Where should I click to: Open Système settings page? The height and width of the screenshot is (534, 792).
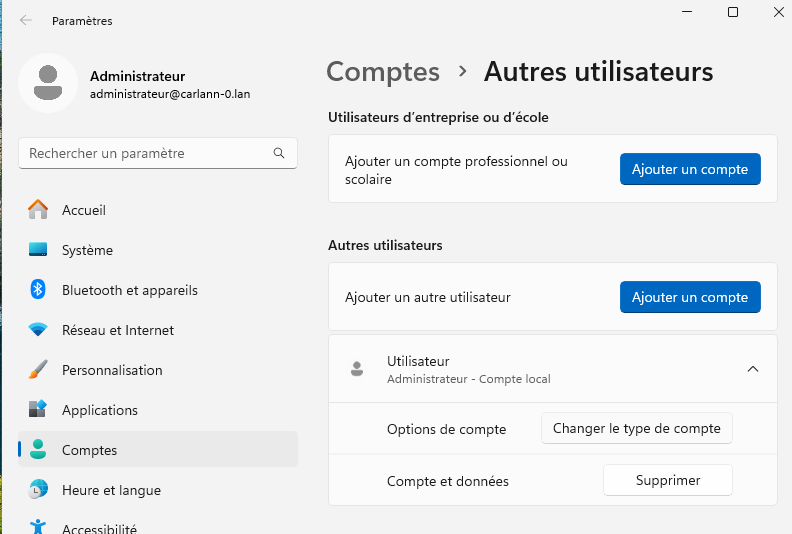click(158, 250)
